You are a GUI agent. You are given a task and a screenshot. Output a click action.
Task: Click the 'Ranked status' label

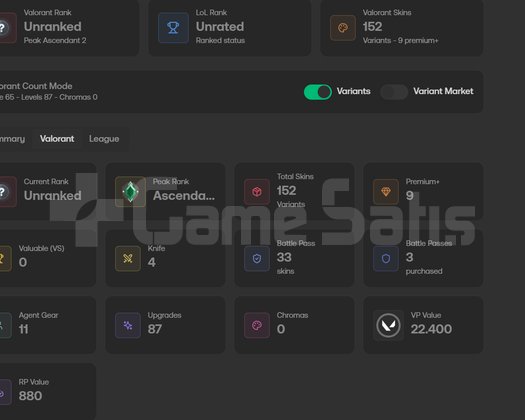coord(220,41)
